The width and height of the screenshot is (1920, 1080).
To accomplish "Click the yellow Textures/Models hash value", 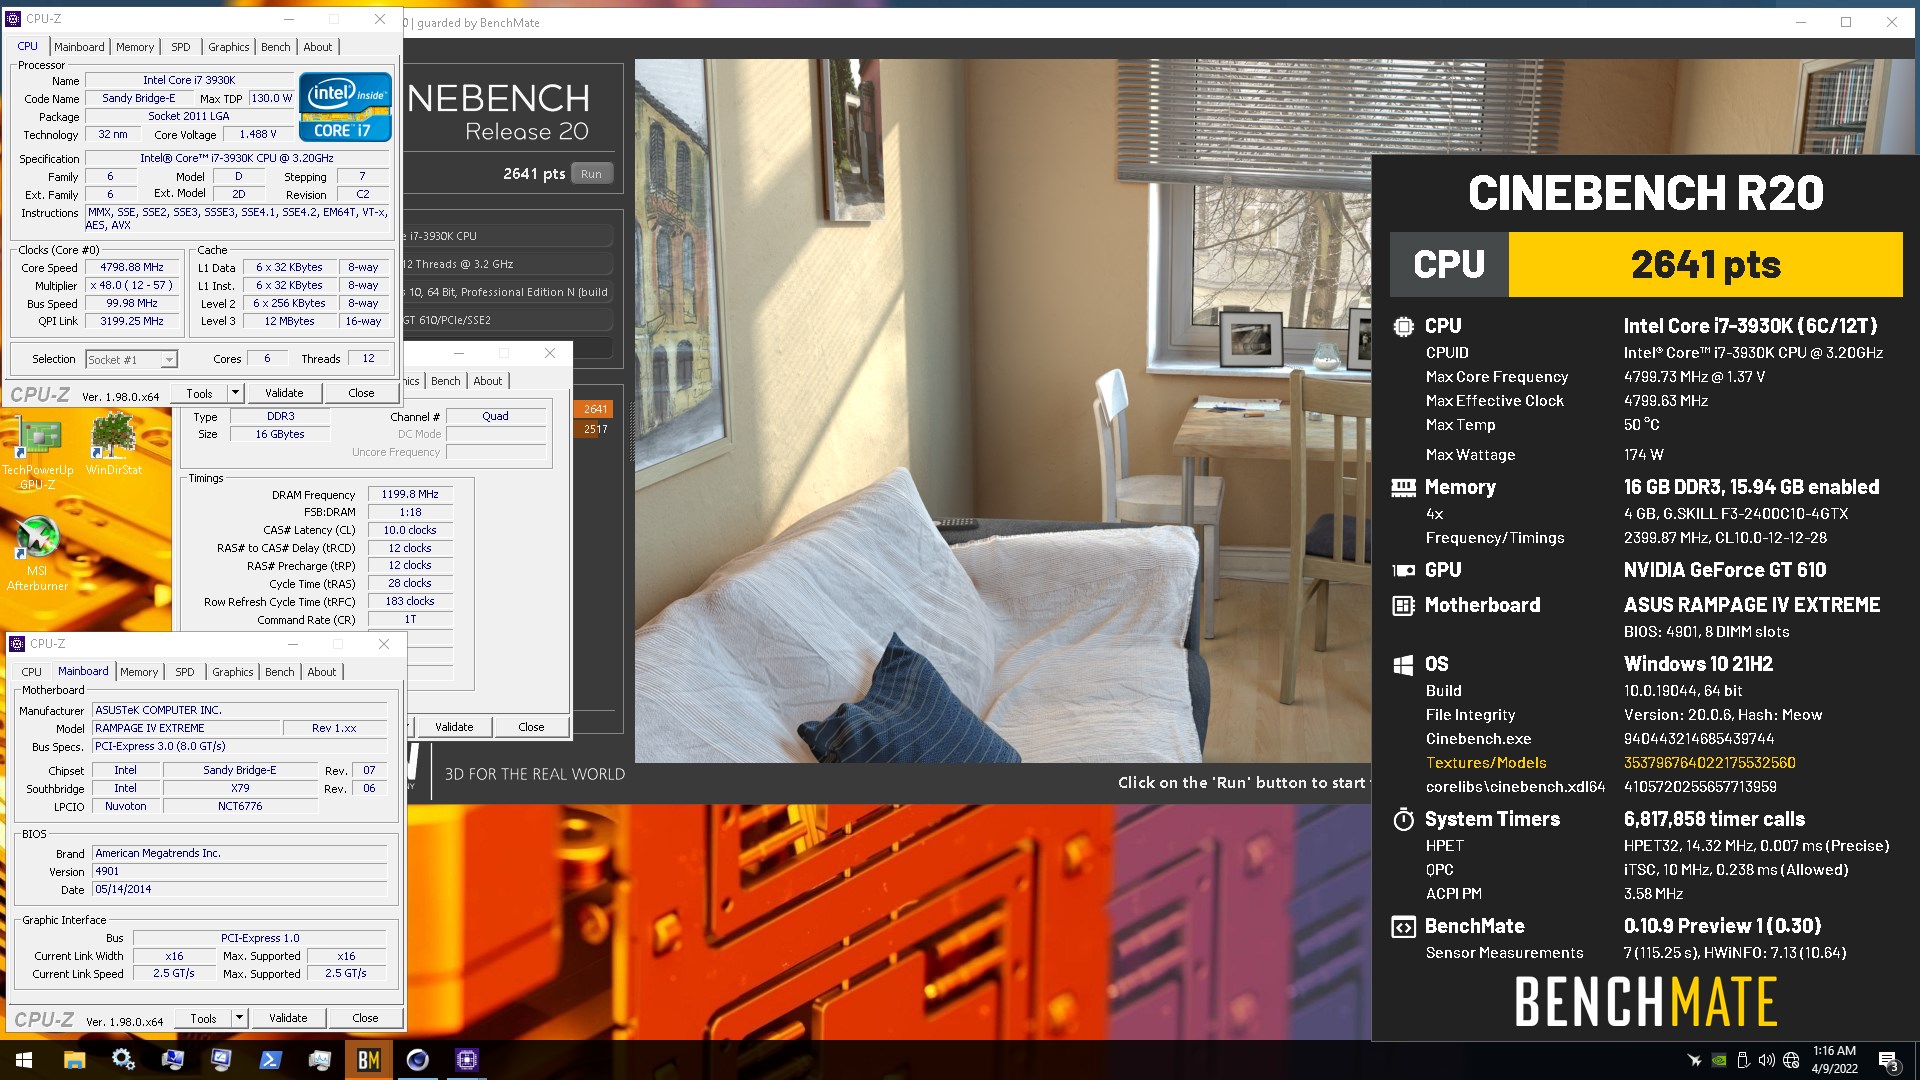I will pos(1709,763).
